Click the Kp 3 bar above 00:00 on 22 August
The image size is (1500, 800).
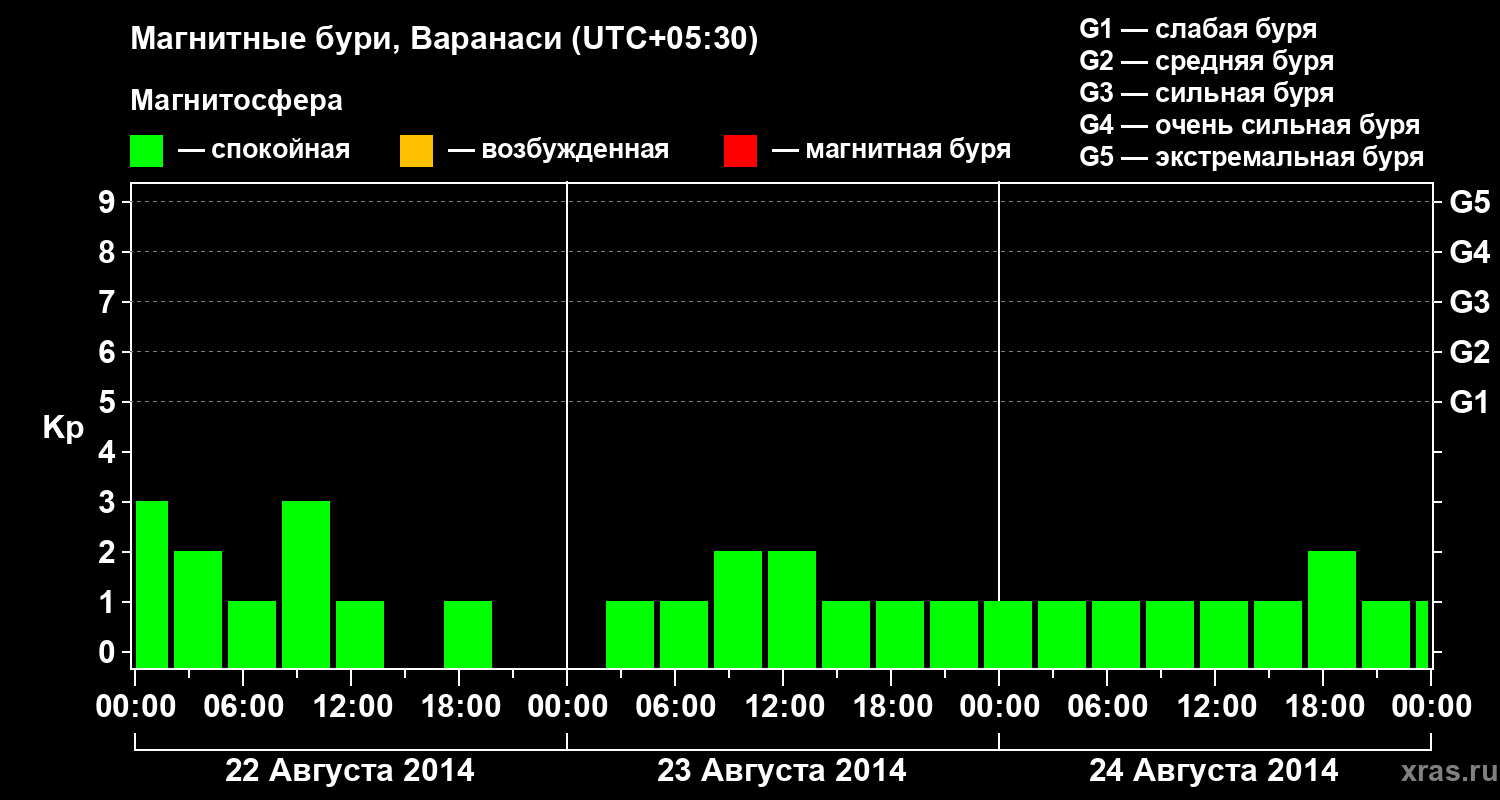(152, 584)
